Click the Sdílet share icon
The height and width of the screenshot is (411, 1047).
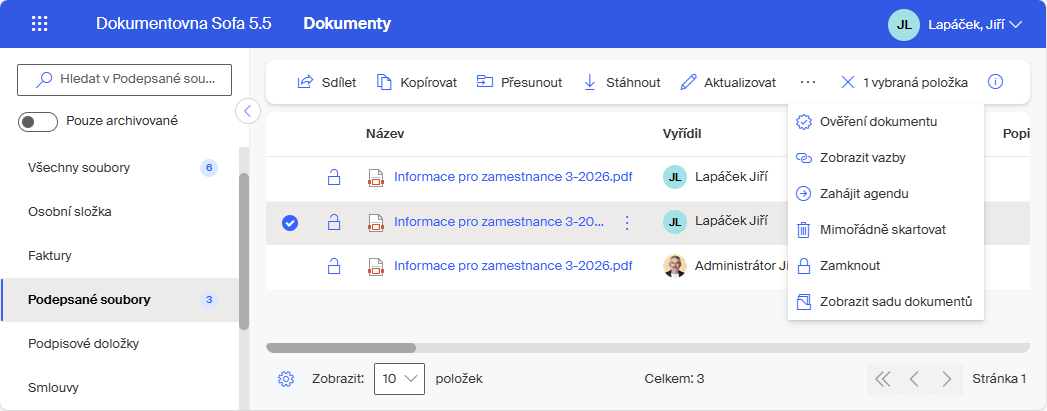(305, 82)
